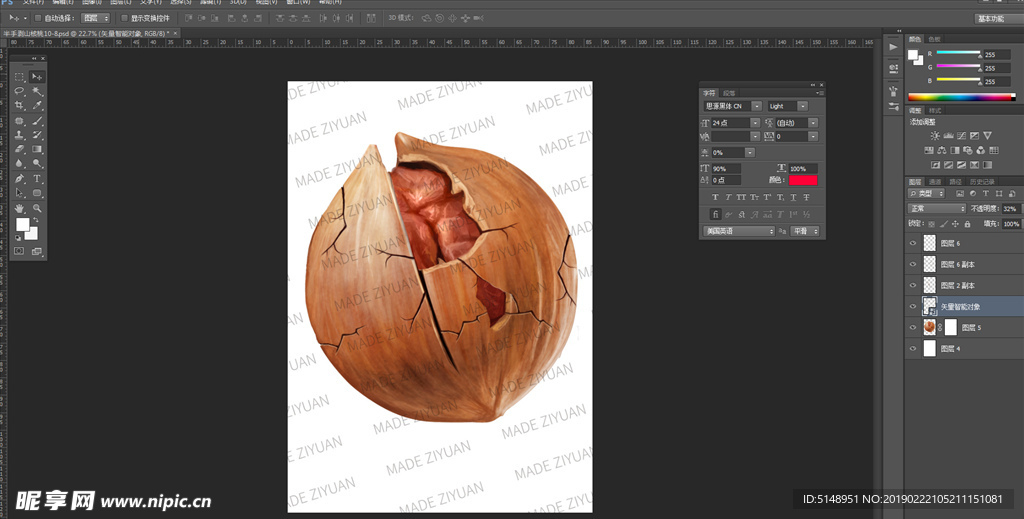Hide the 图层 6 layer
This screenshot has width=1024, height=519.
tap(912, 243)
